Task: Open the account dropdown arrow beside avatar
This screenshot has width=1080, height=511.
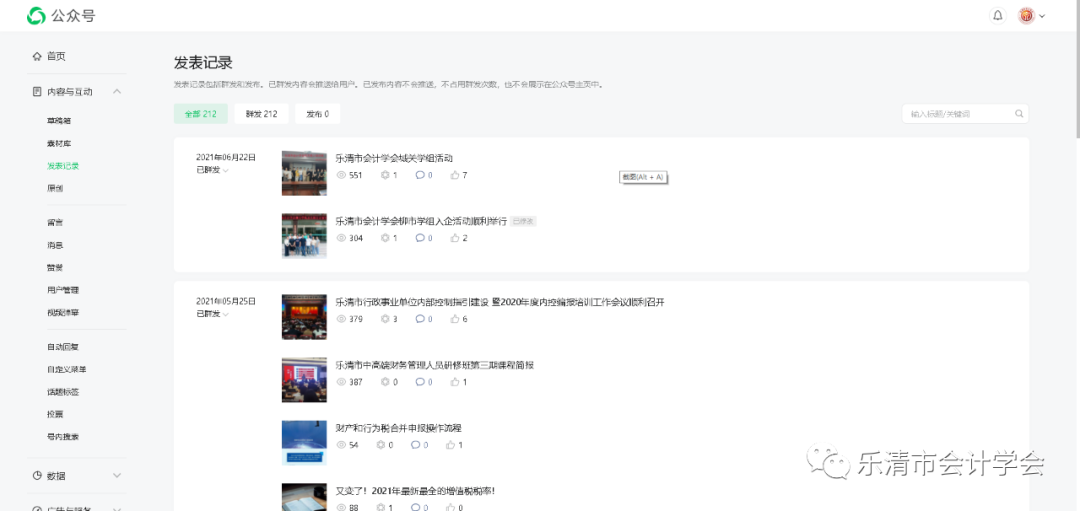Action: (x=1042, y=16)
